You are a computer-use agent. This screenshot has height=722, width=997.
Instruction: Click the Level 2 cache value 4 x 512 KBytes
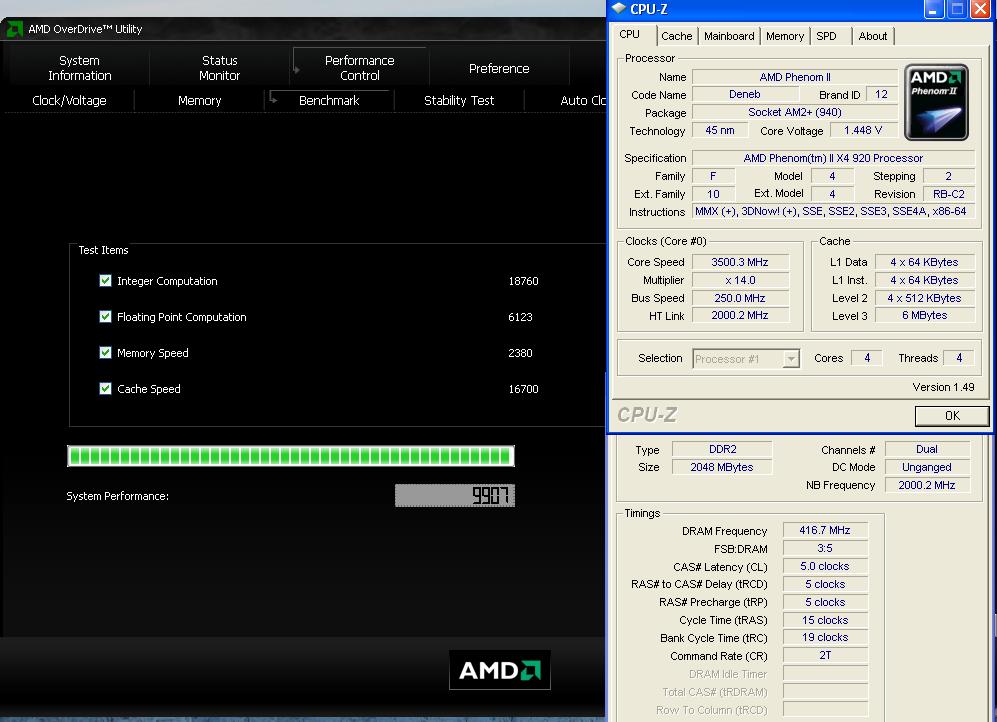[x=925, y=297]
